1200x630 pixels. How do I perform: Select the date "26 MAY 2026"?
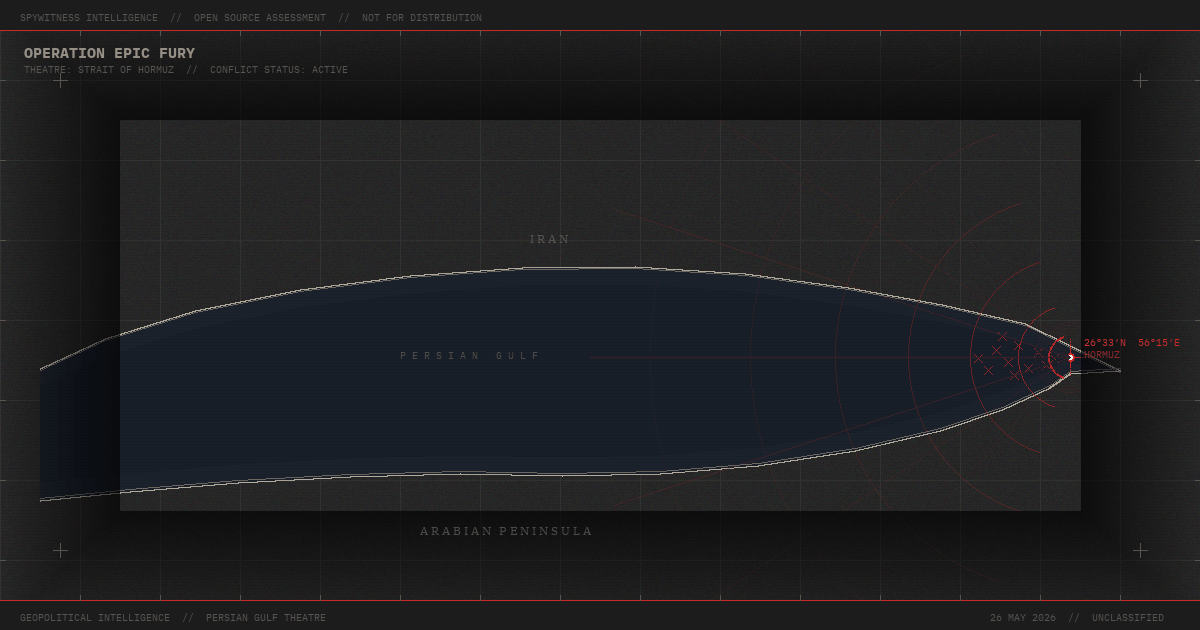point(1023,618)
